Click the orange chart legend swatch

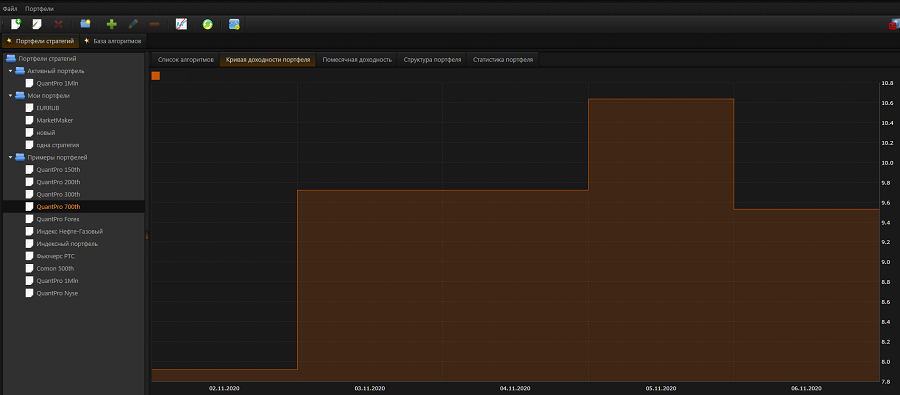tap(156, 76)
